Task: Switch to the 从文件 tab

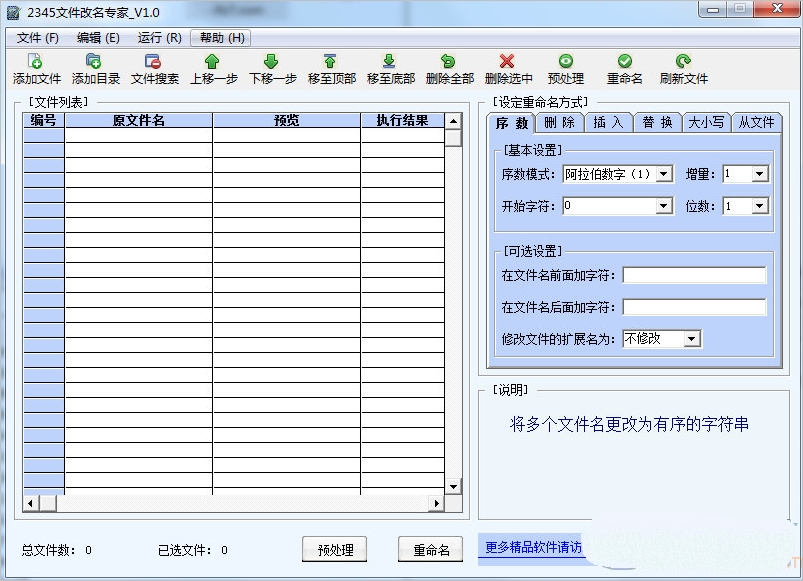Action: pos(756,123)
